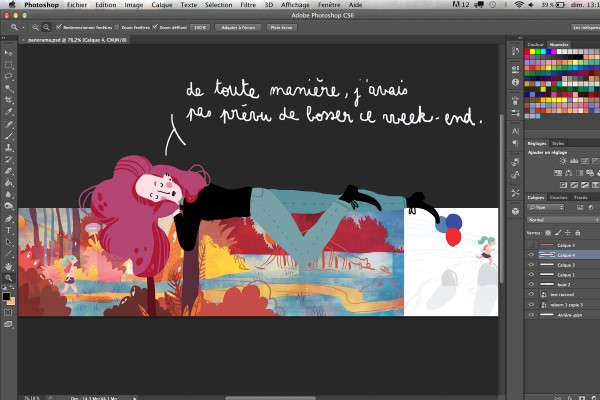Select the Eraser tool
Image resolution: width=600 pixels, height=400 pixels.
8,171
